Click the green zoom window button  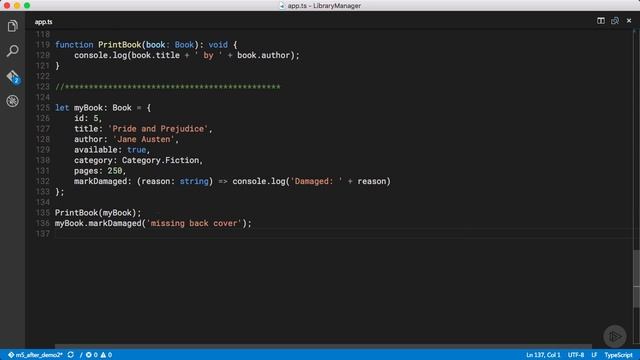point(27,6)
